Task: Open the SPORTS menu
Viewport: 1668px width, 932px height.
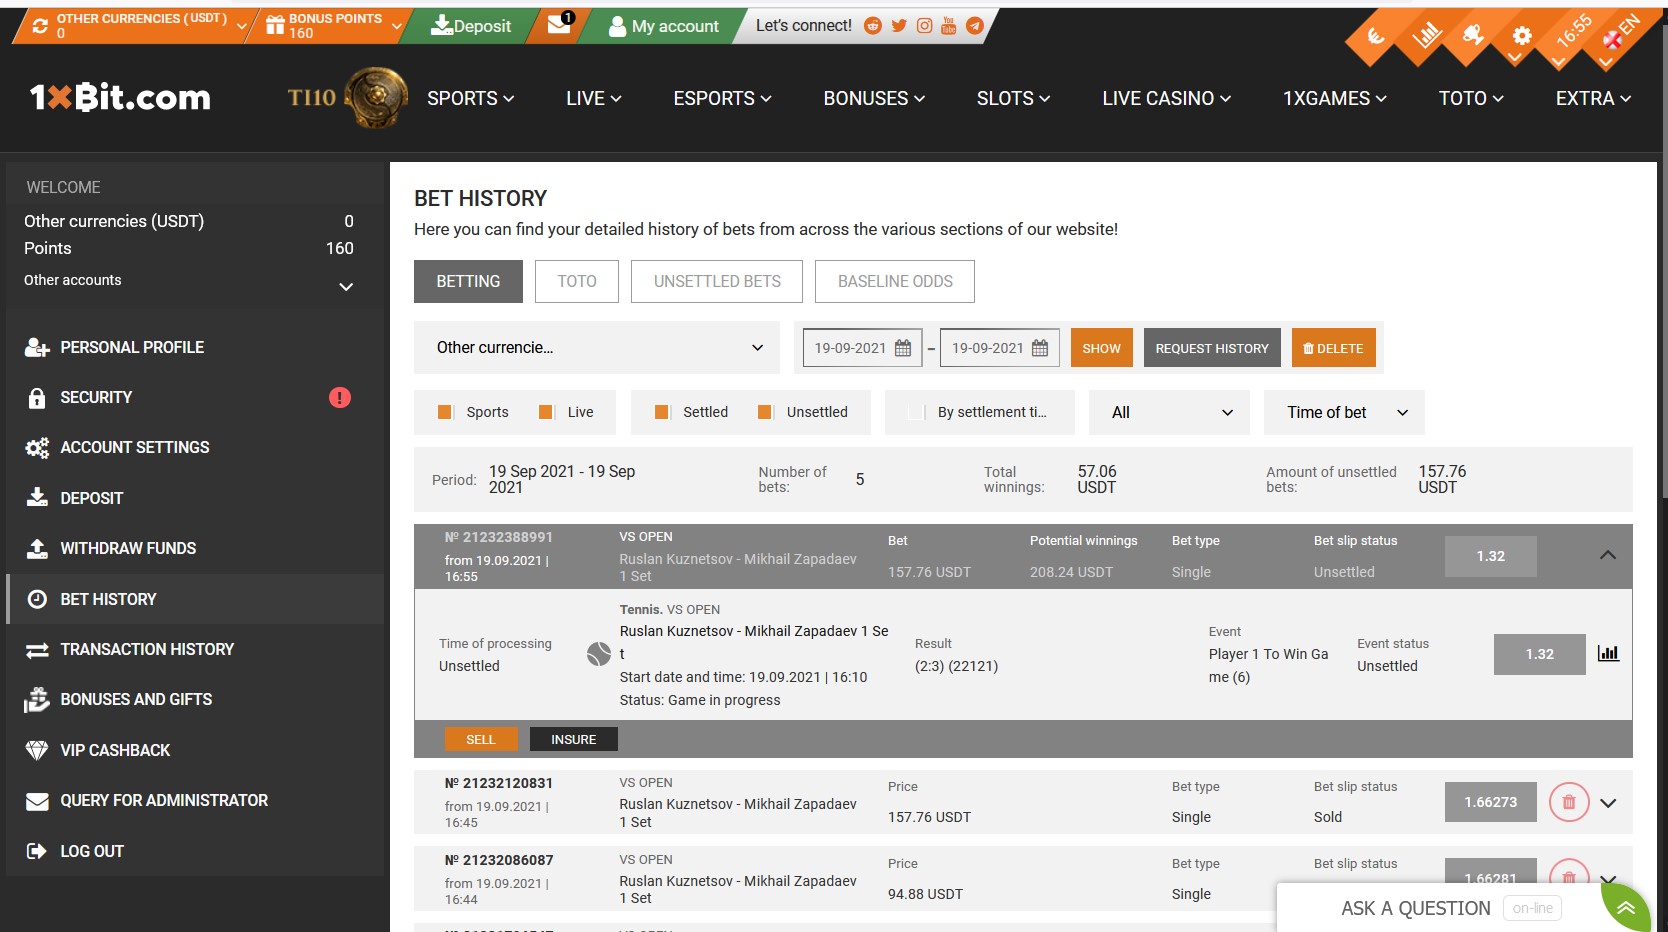Action: 470,98
